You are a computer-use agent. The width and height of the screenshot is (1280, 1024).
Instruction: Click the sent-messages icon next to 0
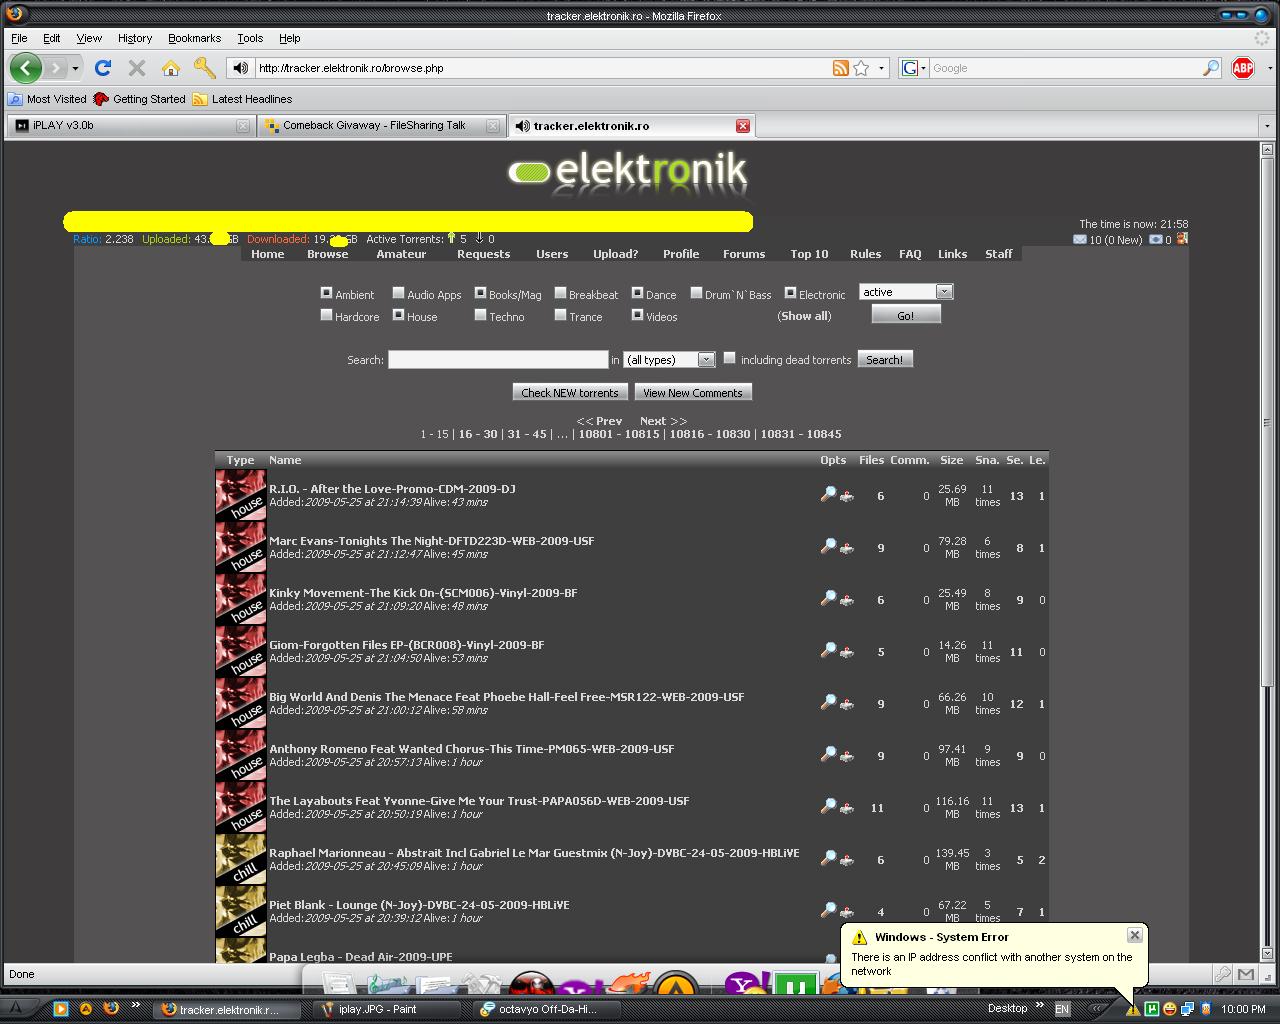[x=1156, y=240]
